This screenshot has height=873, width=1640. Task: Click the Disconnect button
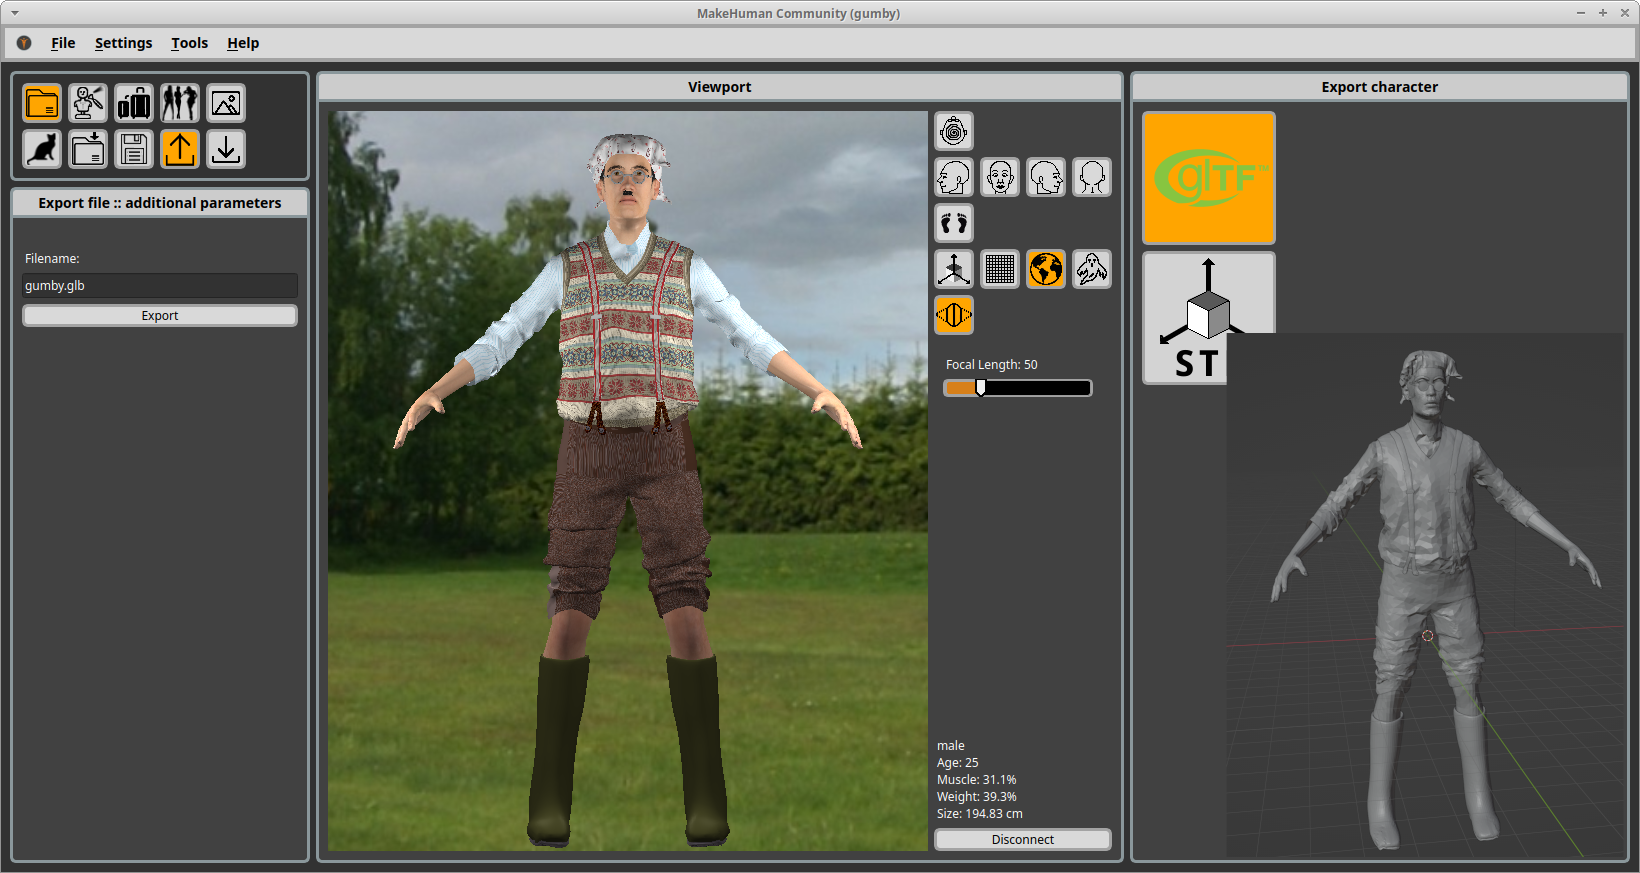click(x=1022, y=840)
